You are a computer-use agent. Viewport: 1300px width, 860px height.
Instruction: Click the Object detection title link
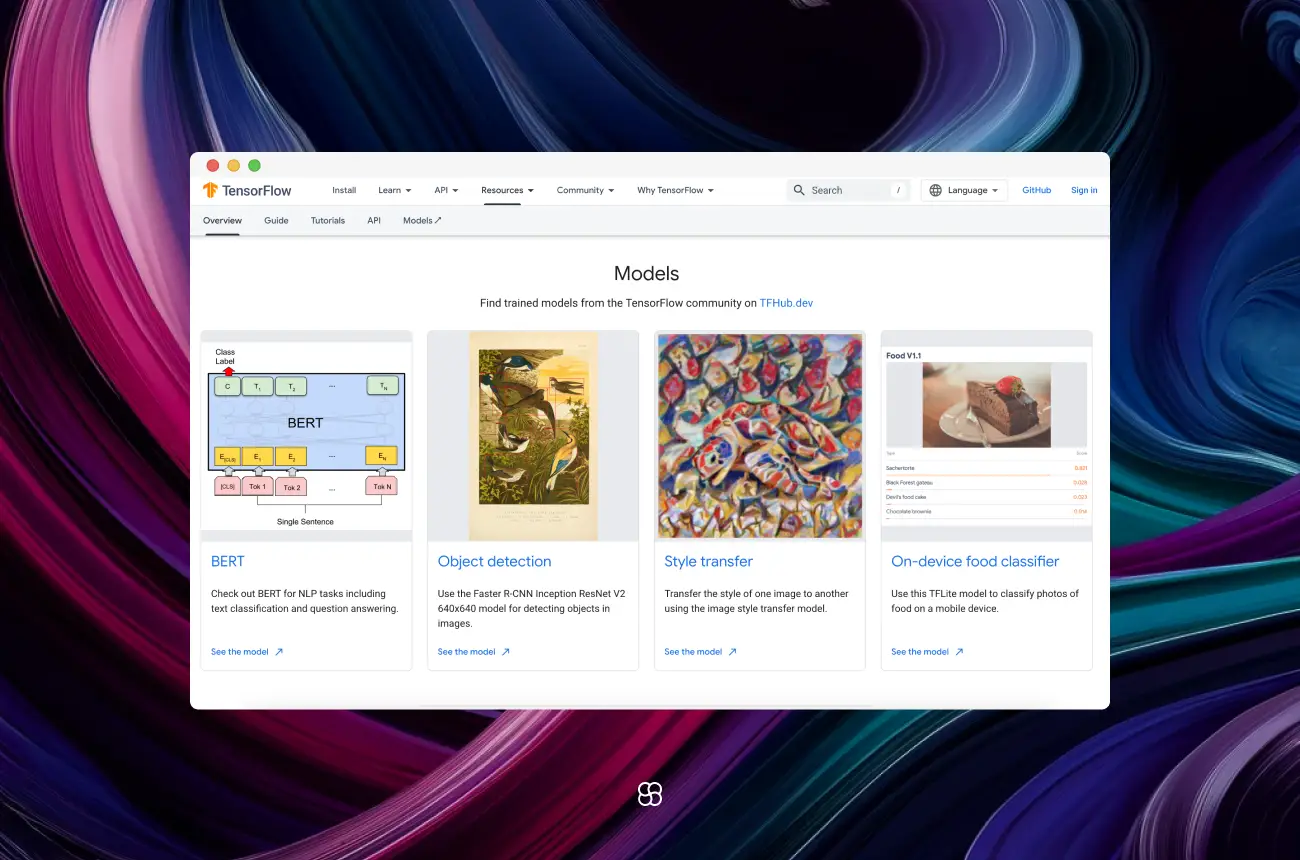pos(495,562)
